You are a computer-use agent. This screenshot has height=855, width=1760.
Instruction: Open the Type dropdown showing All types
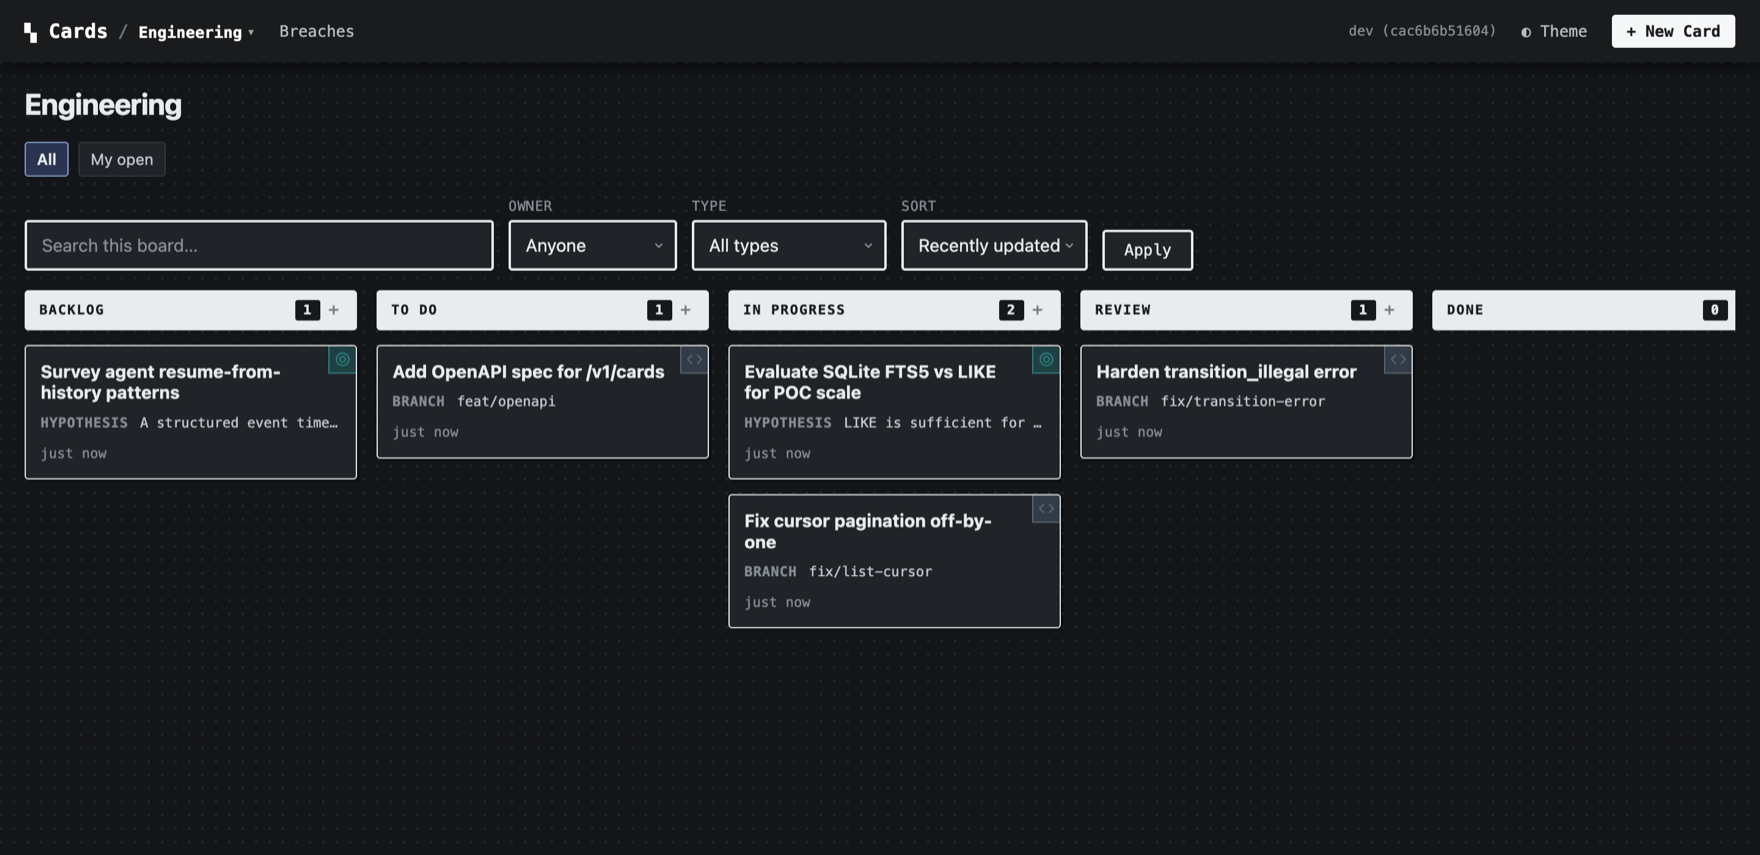pos(789,245)
